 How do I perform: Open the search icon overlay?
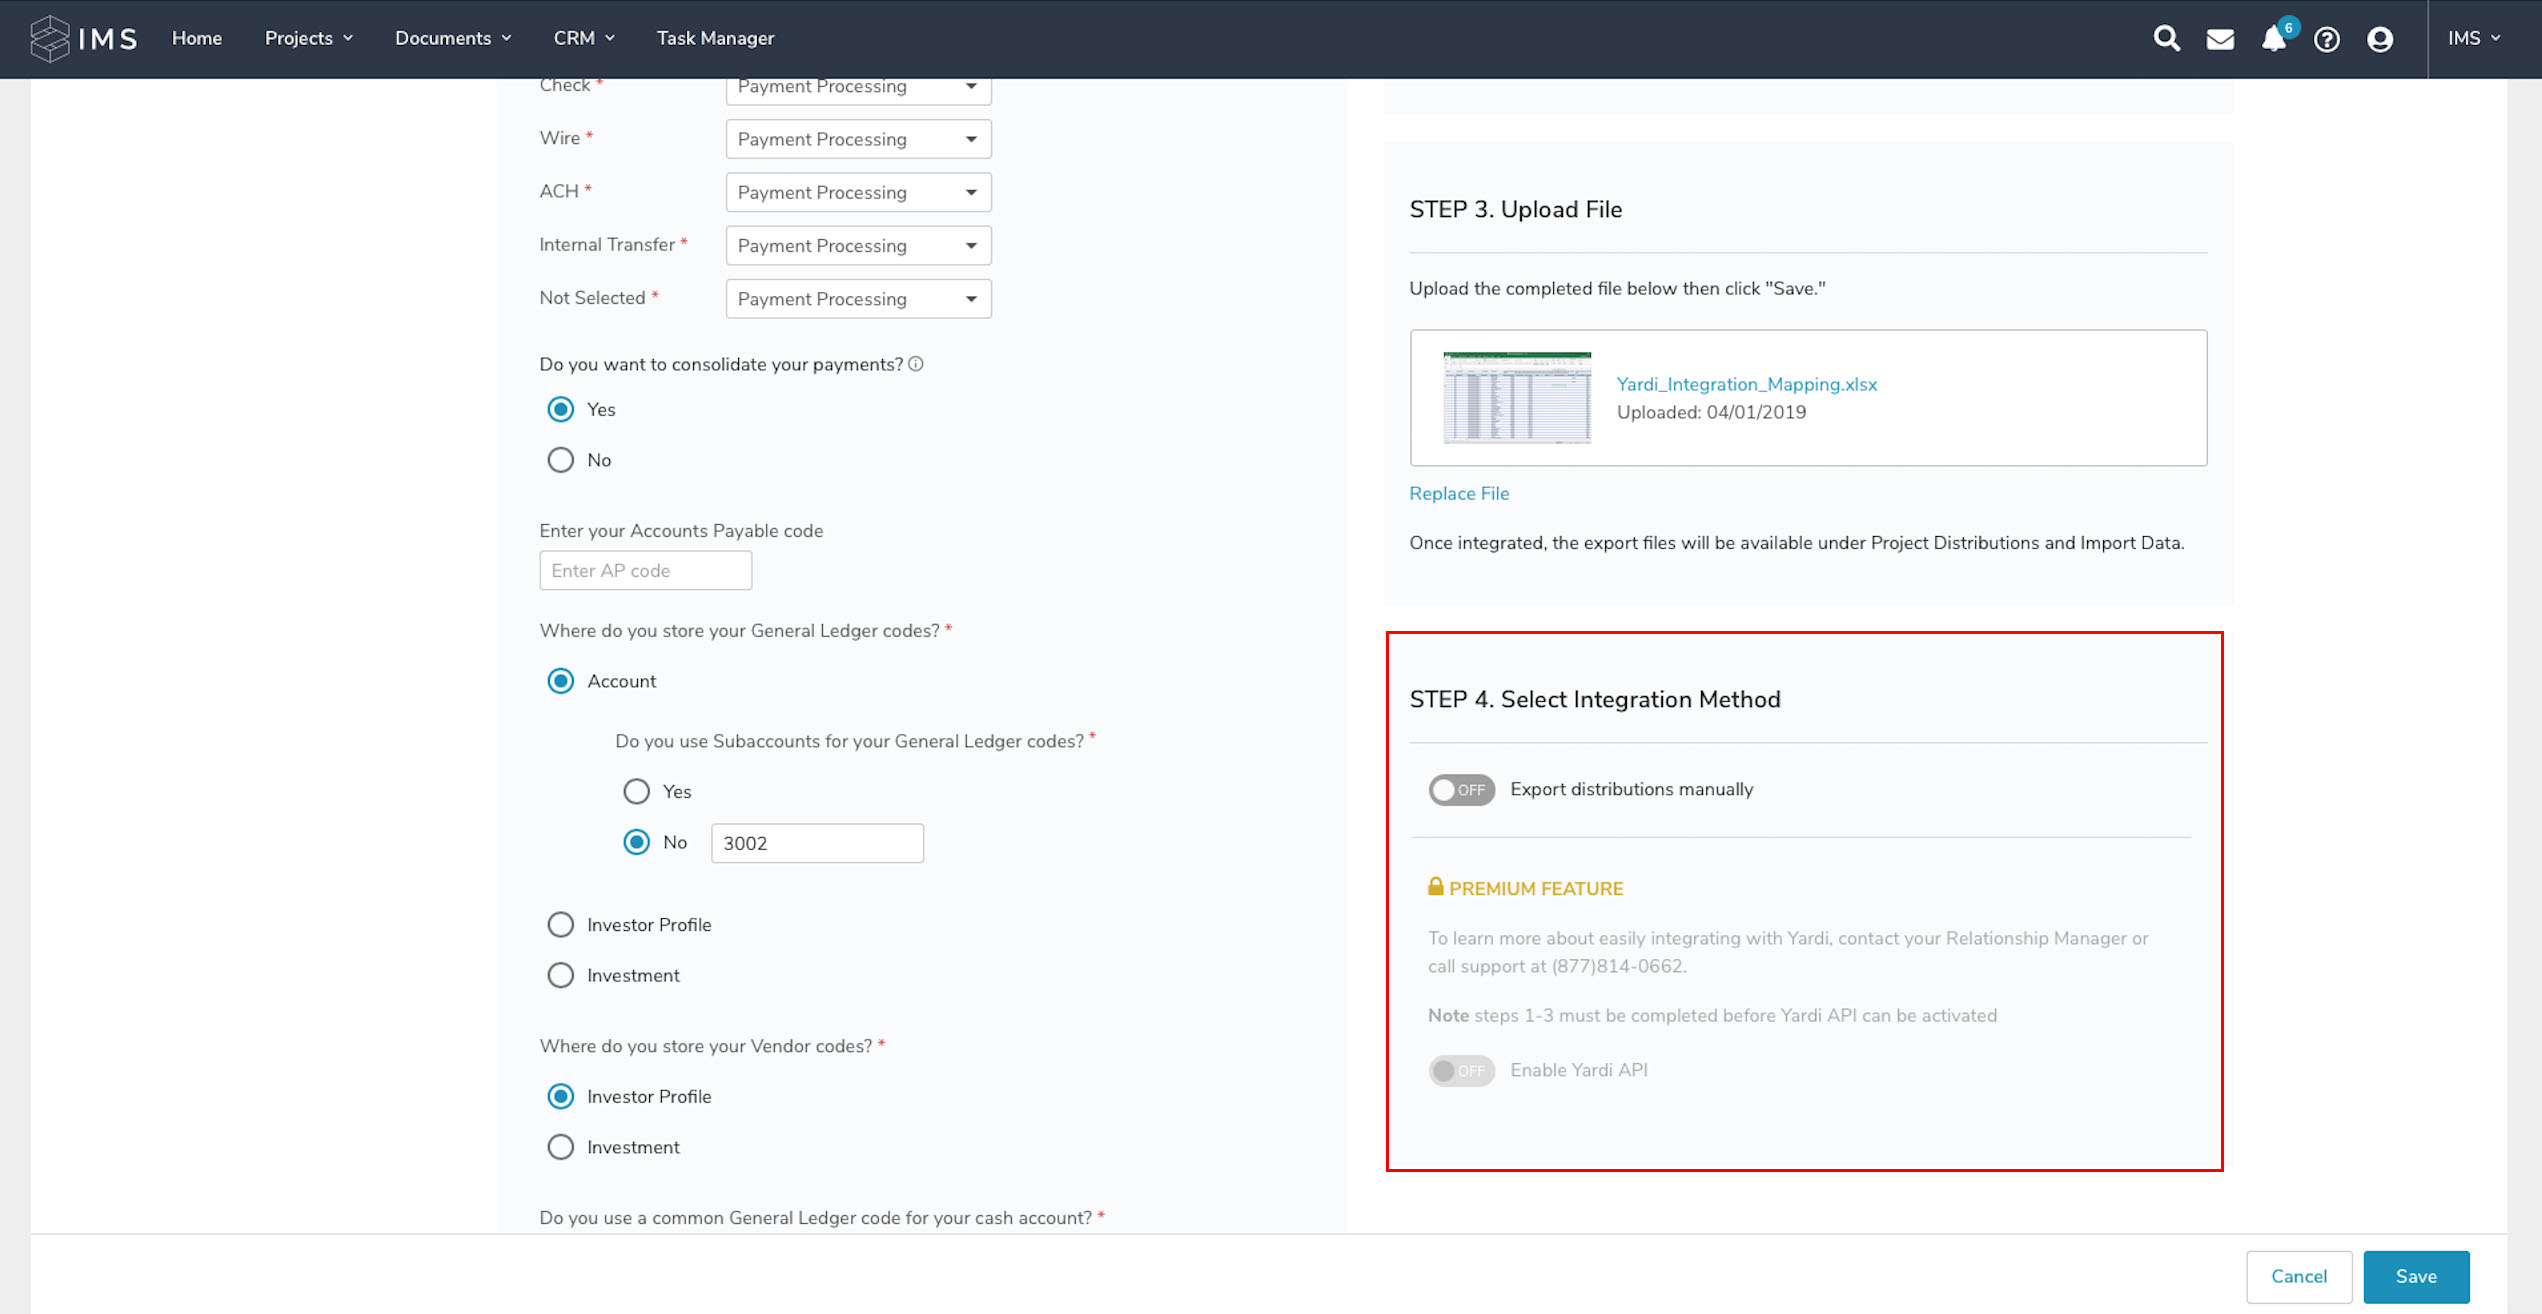(2165, 39)
